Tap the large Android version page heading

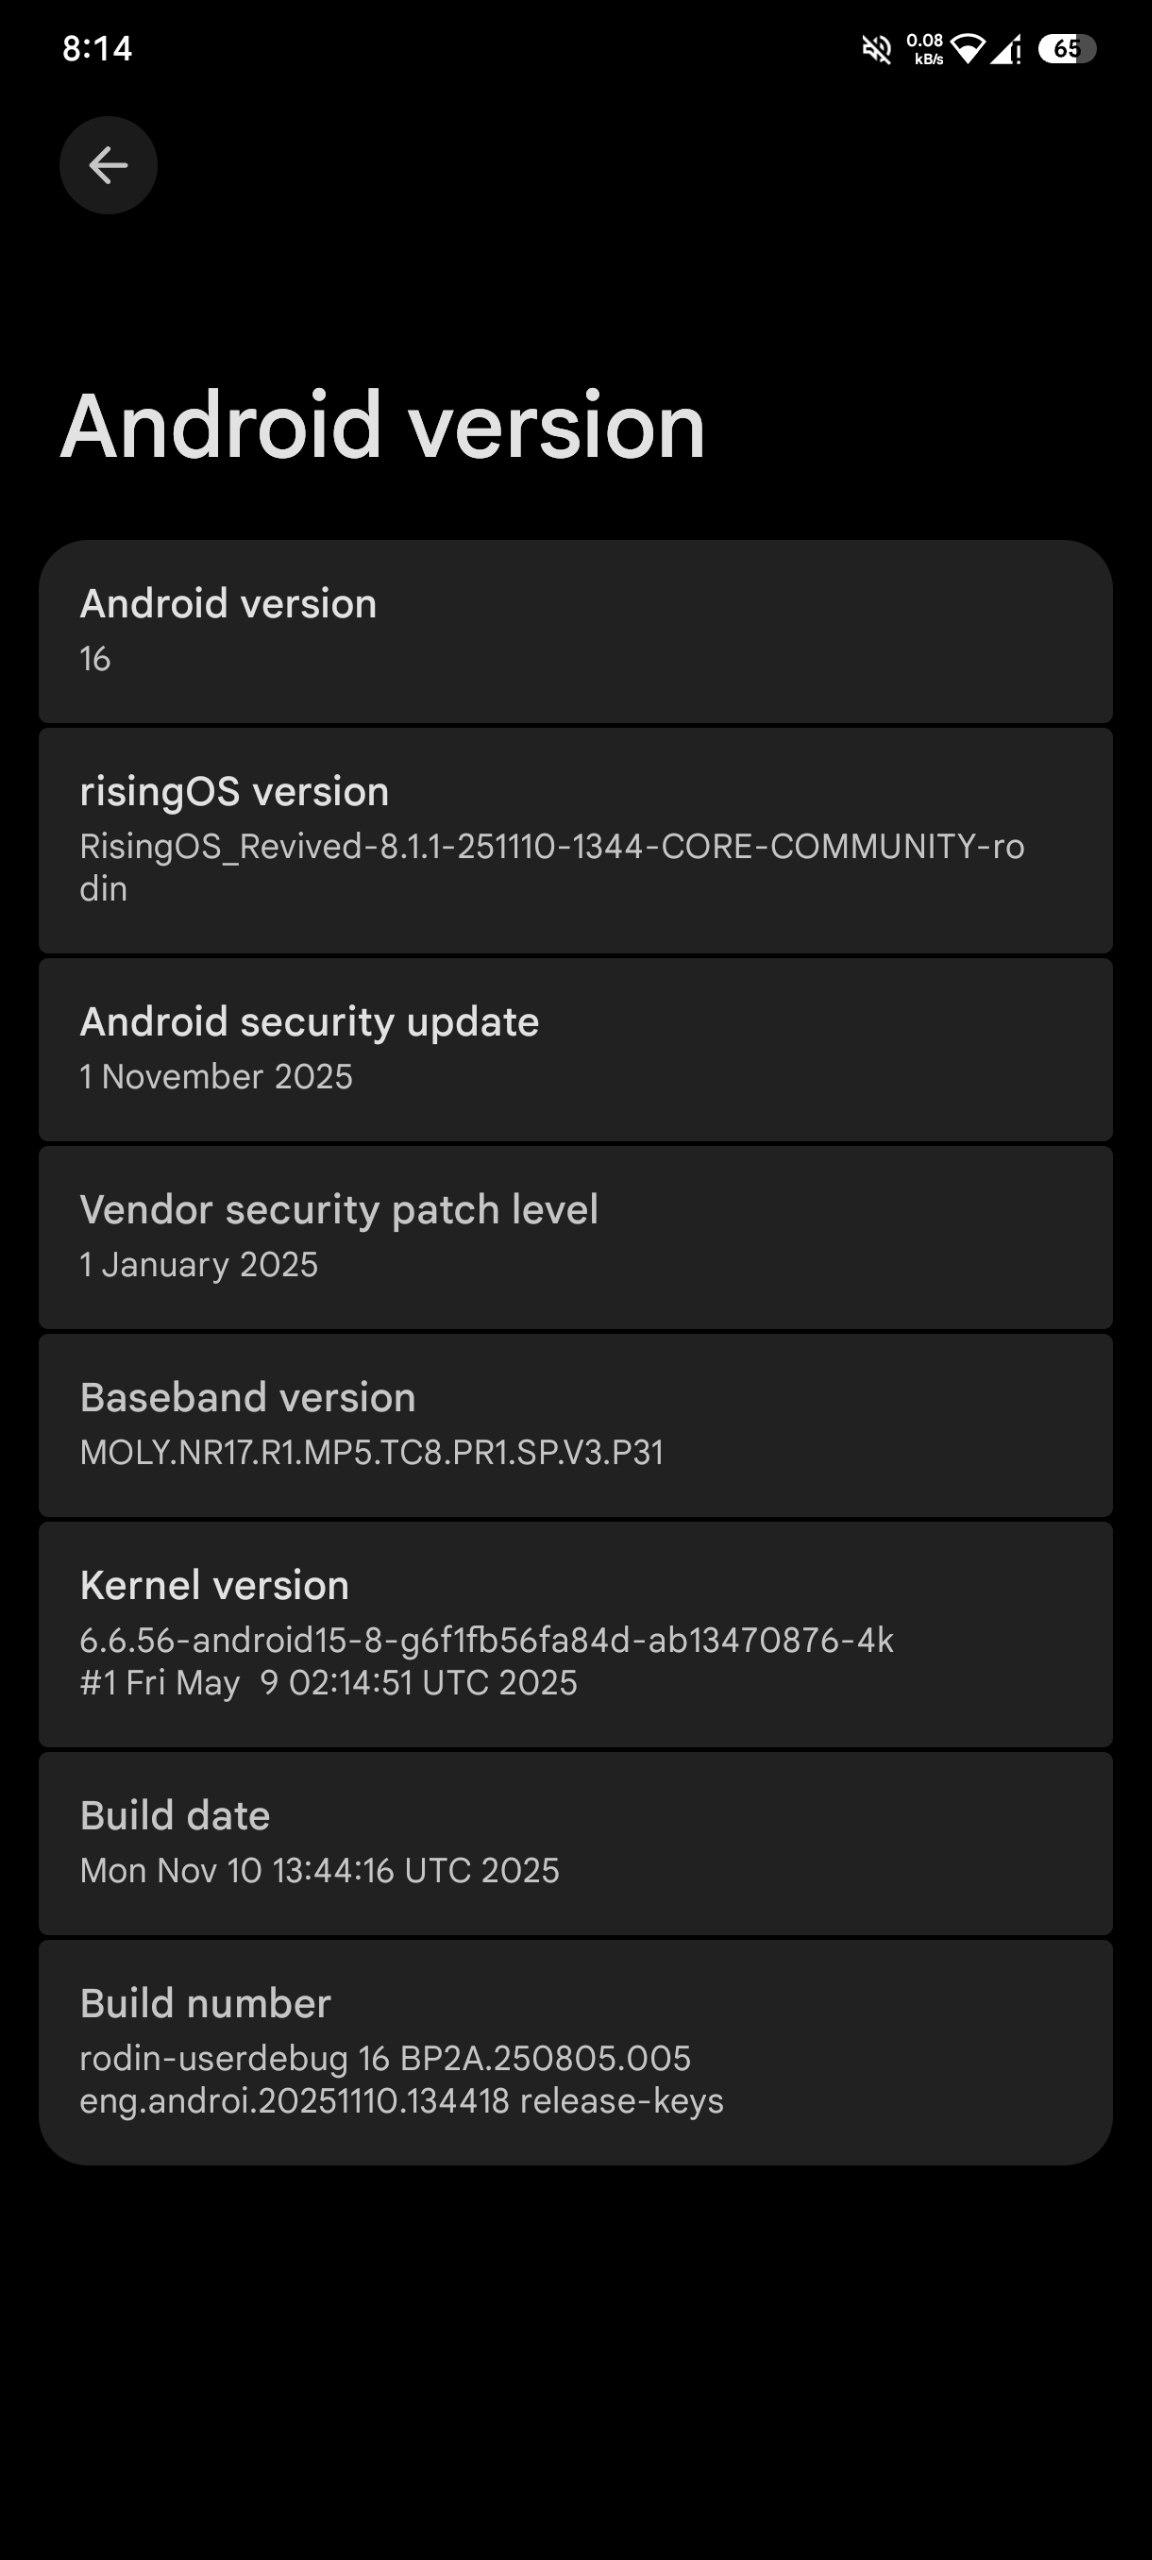click(383, 426)
